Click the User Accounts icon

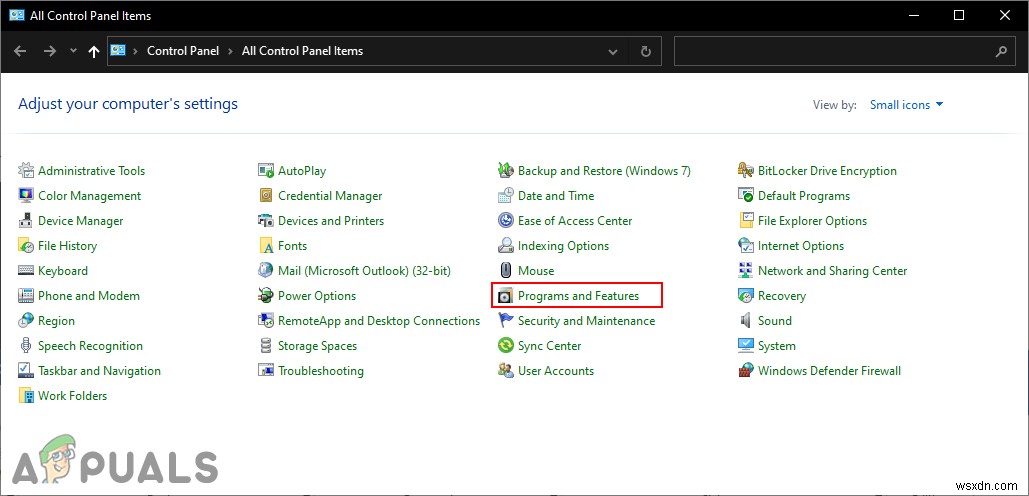click(505, 370)
